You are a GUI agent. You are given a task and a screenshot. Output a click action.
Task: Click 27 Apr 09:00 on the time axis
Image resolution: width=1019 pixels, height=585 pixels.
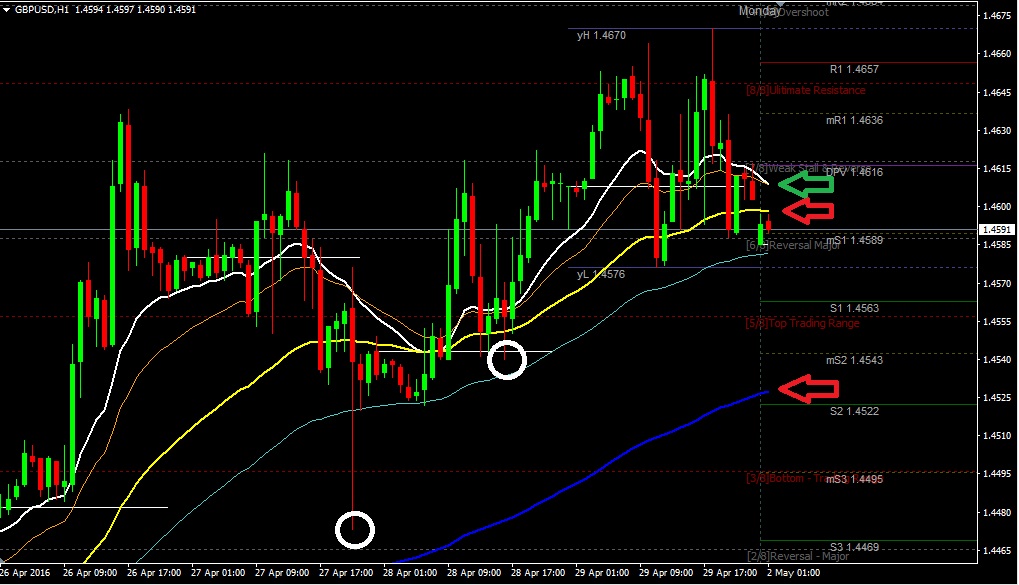point(282,573)
